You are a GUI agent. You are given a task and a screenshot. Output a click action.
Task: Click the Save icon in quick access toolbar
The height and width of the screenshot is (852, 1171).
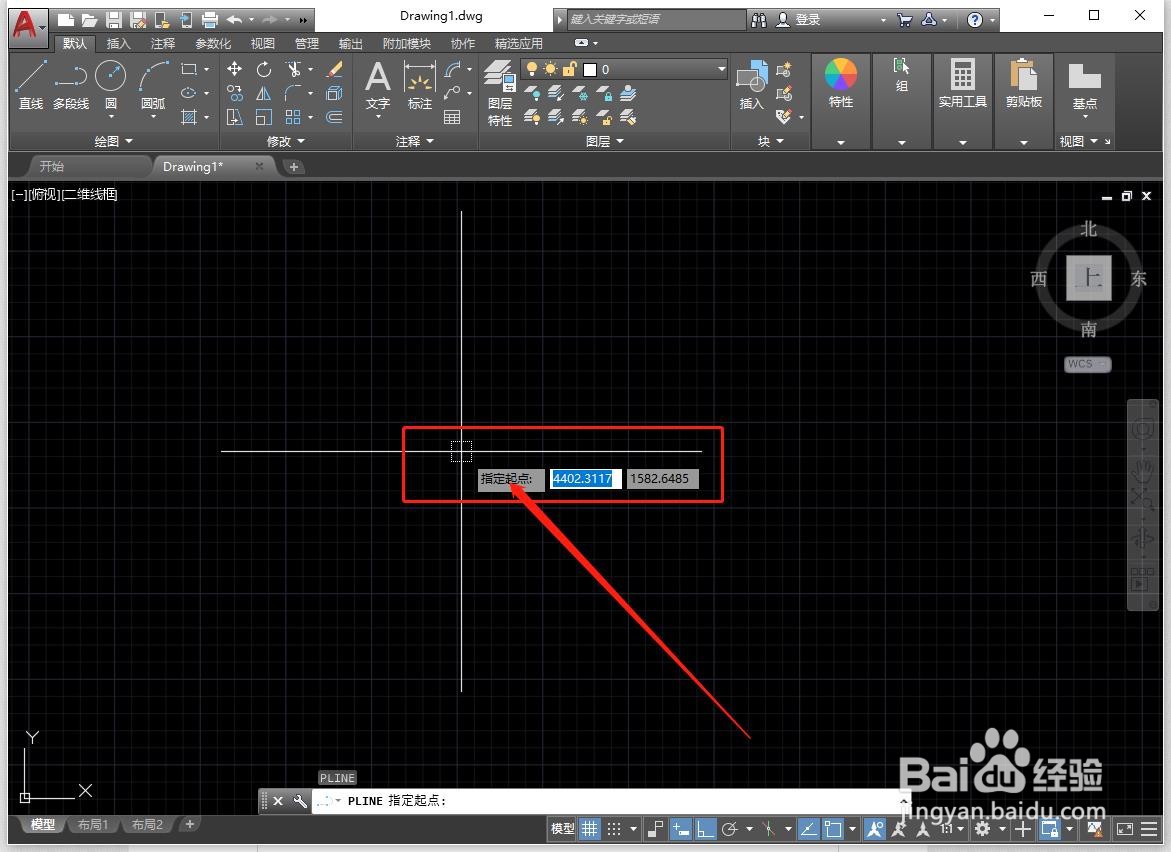tap(113, 19)
